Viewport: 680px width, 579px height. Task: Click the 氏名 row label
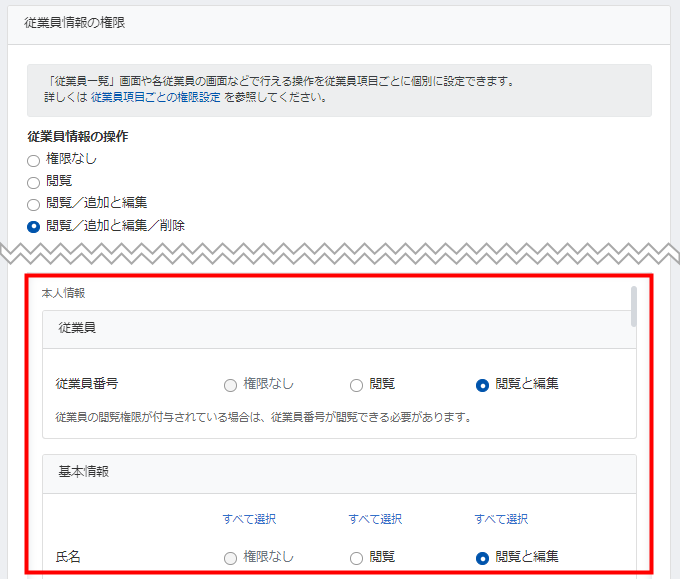pos(68,557)
